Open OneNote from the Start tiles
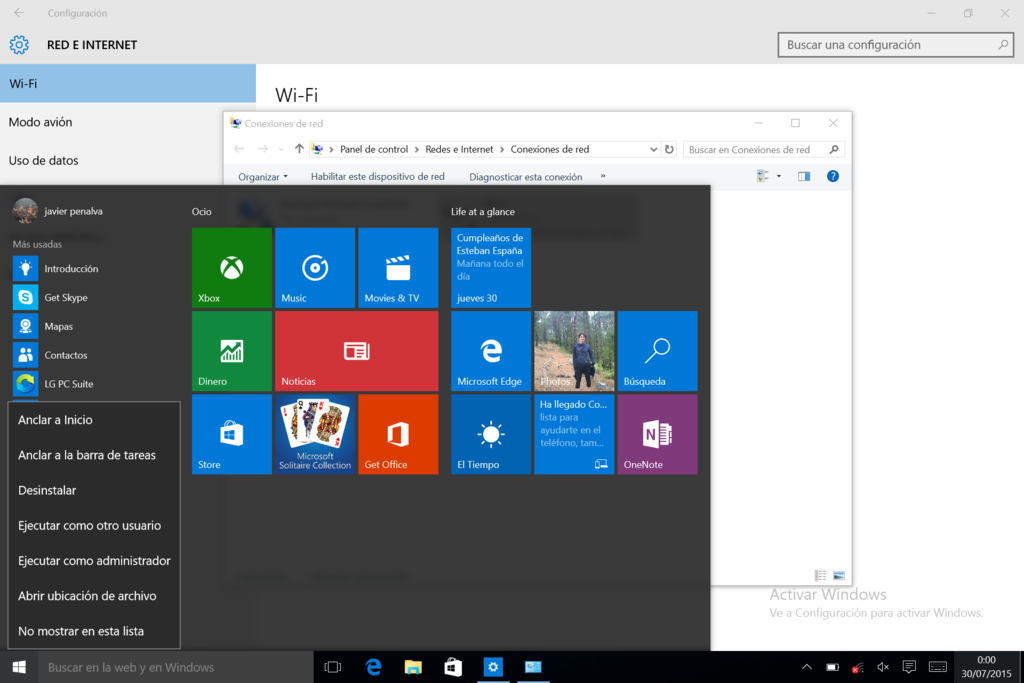The width and height of the screenshot is (1024, 683). (x=657, y=434)
